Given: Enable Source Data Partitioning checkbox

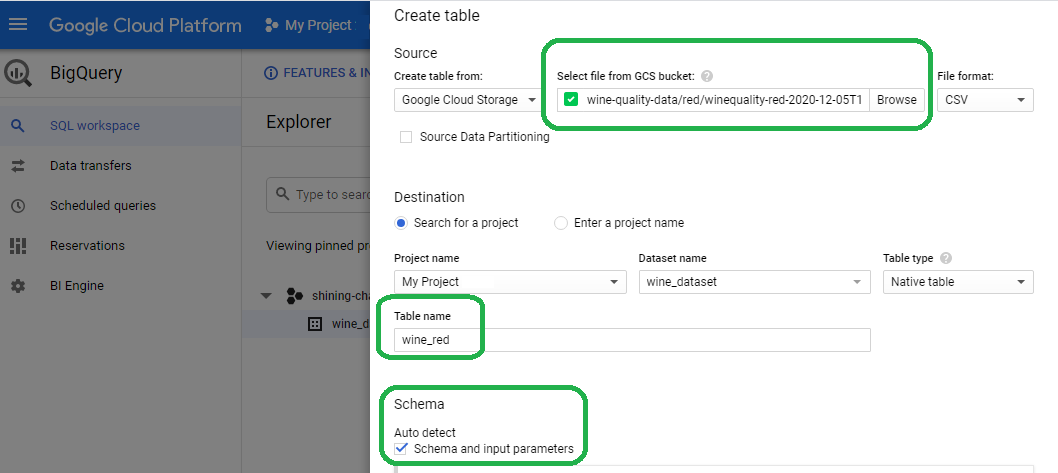Looking at the screenshot, I should click(406, 137).
